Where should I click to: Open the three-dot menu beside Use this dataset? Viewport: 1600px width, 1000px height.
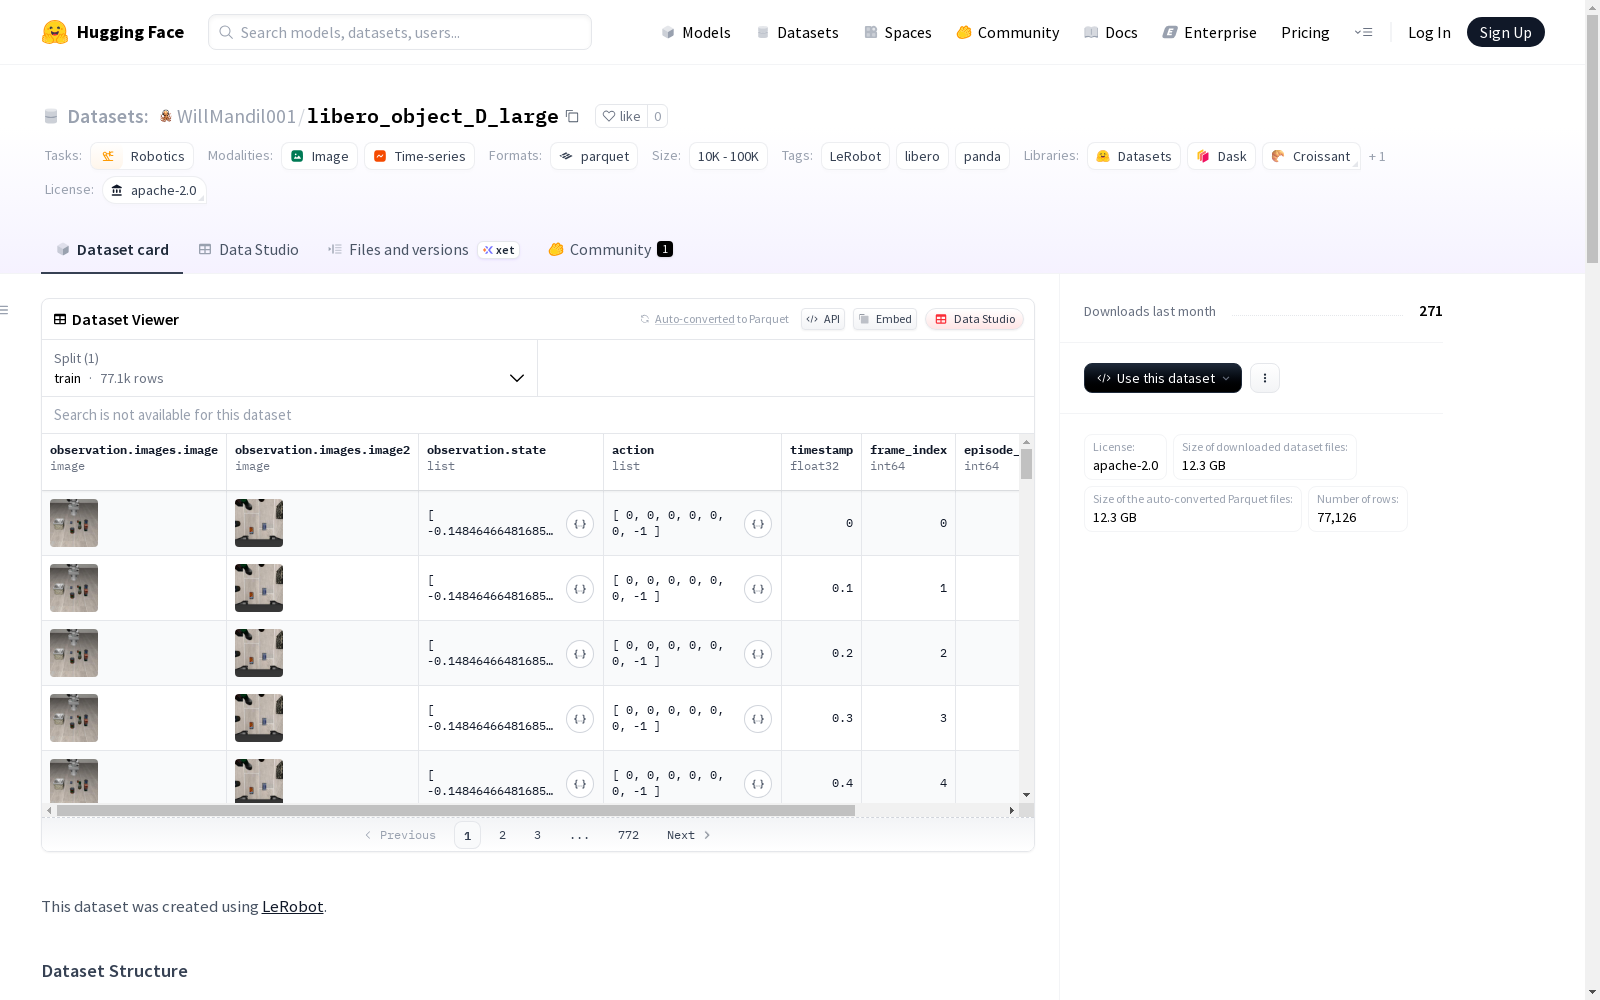1265,378
